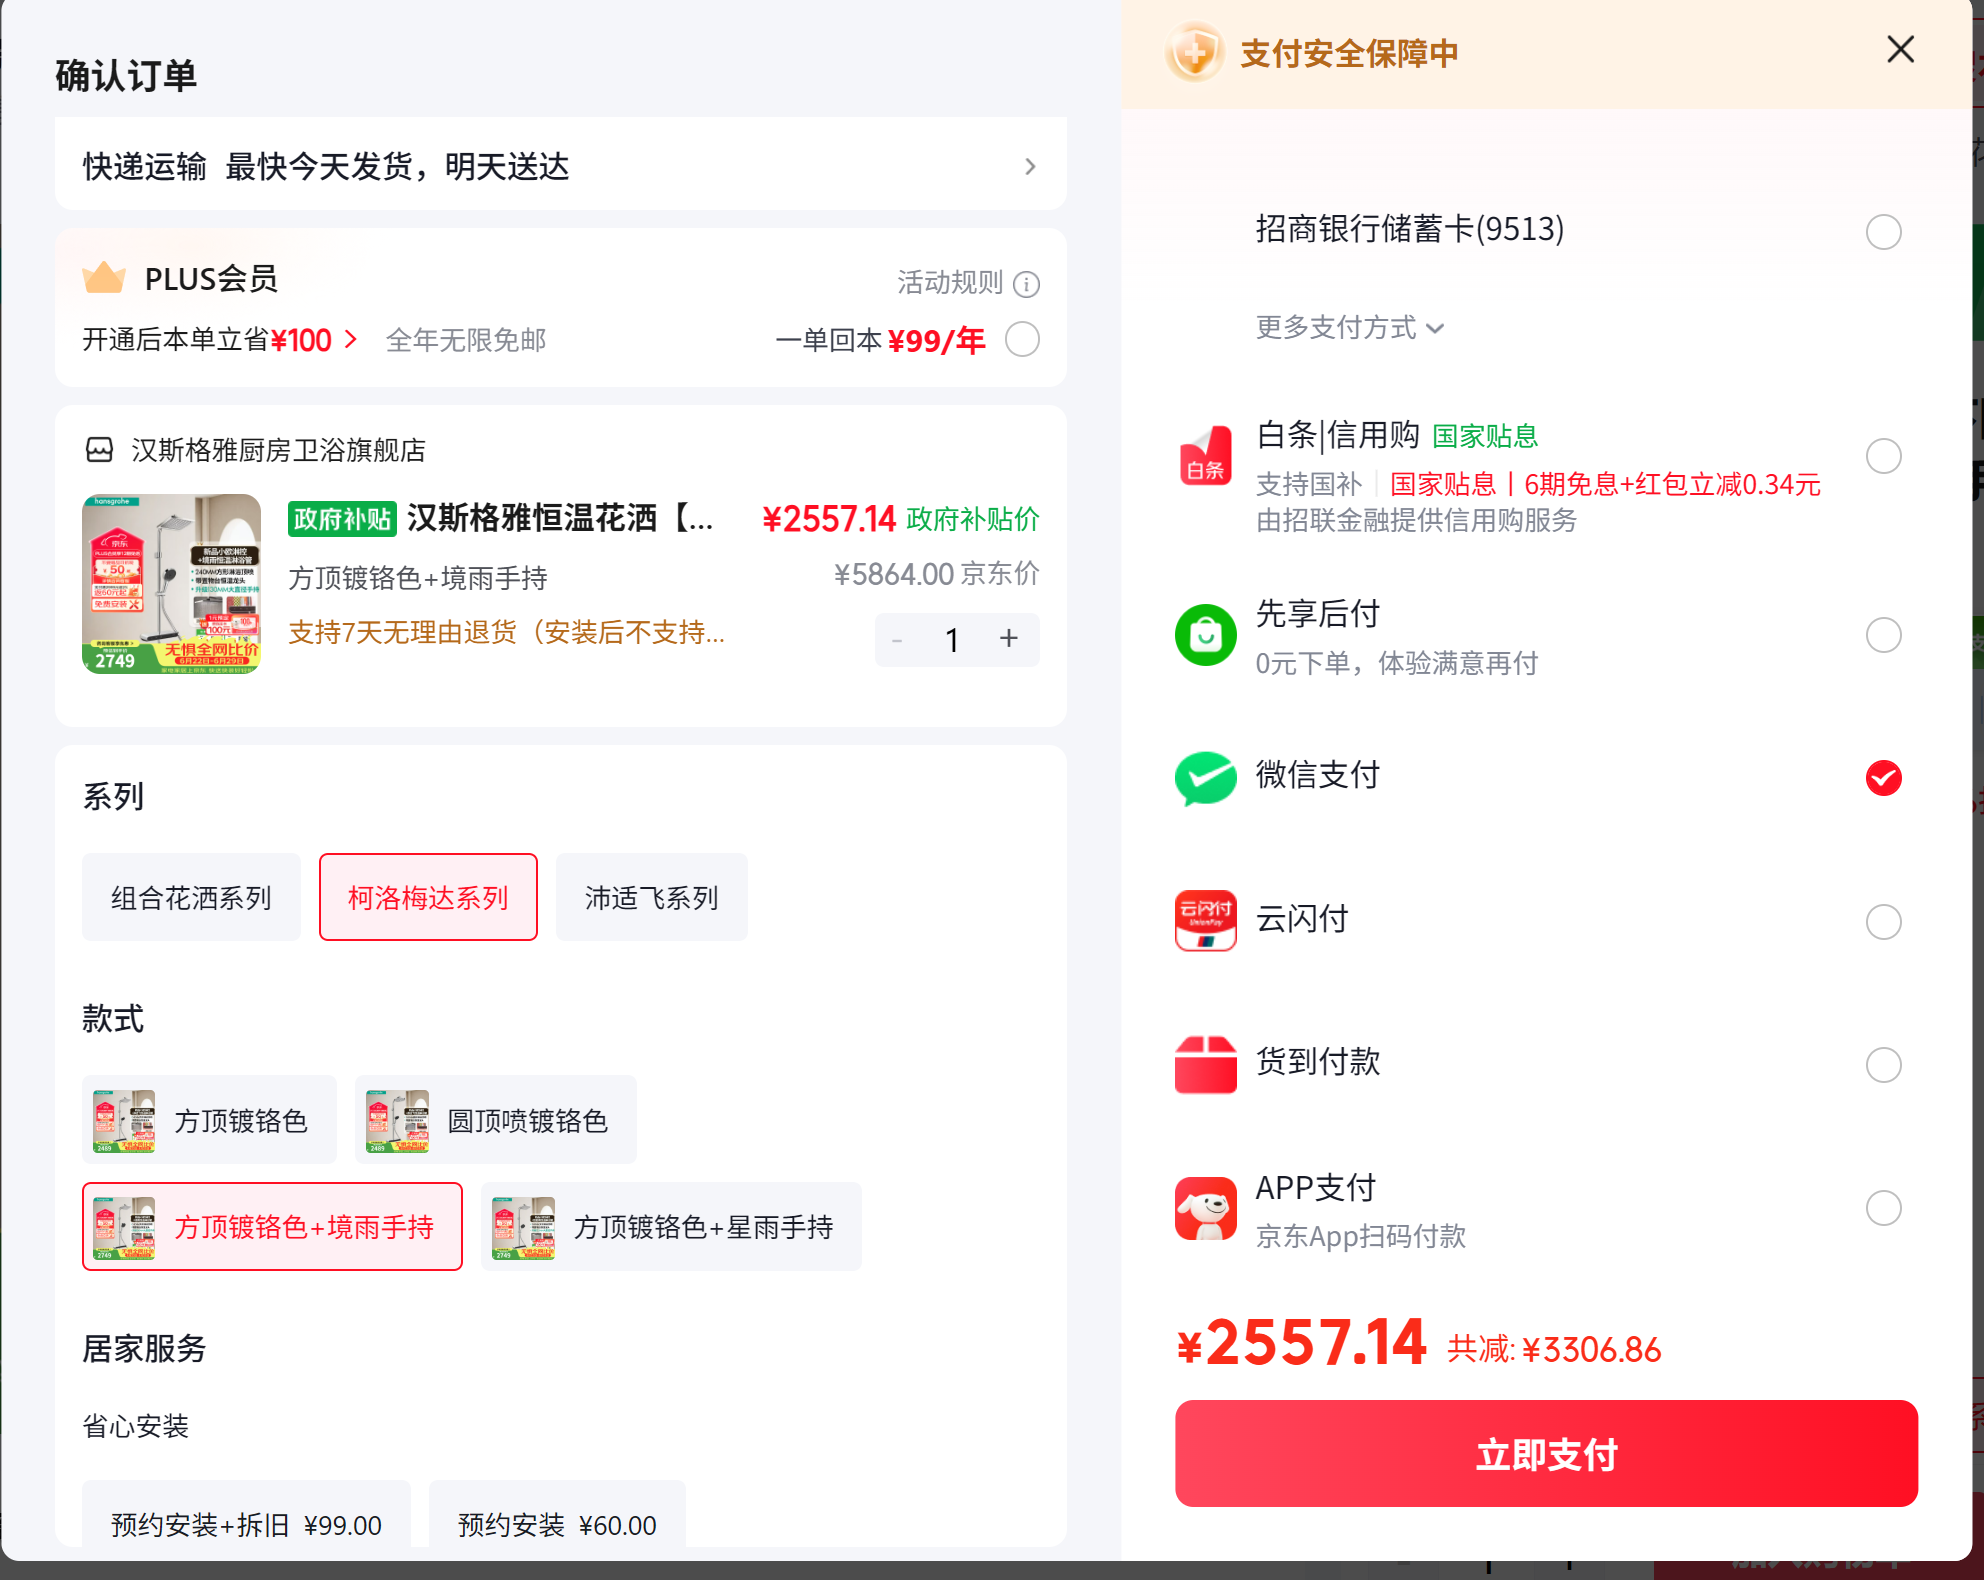Image resolution: width=1984 pixels, height=1580 pixels.
Task: Open the shower product thumbnail image
Action: point(171,584)
